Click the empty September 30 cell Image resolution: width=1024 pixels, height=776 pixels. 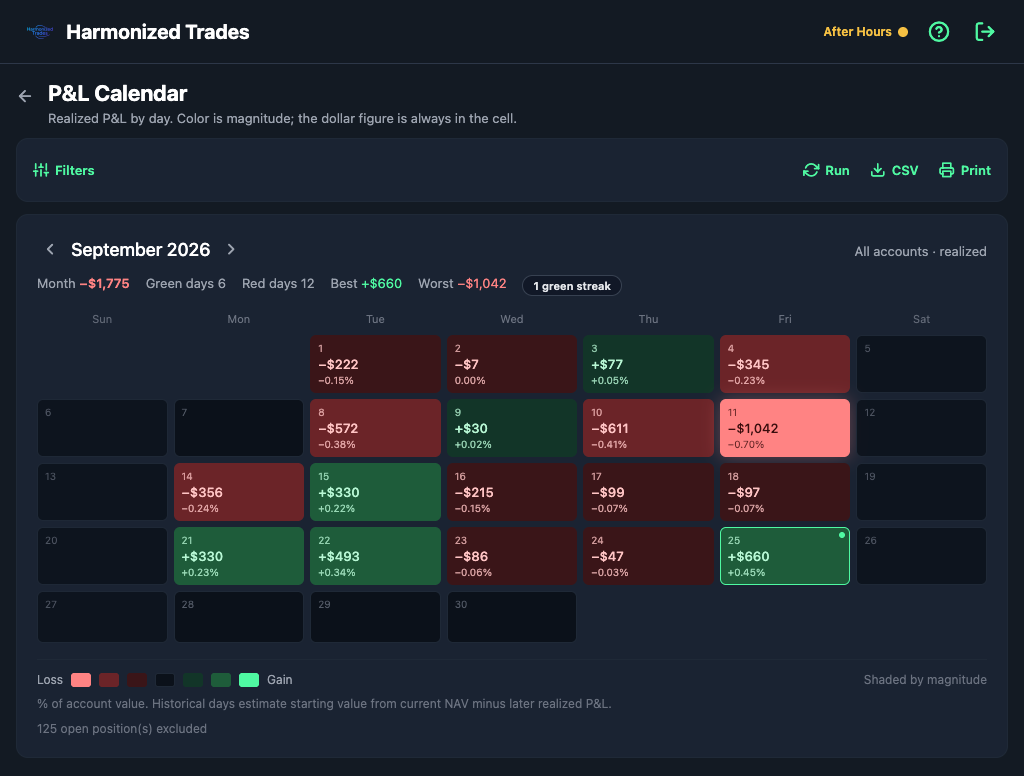(512, 617)
